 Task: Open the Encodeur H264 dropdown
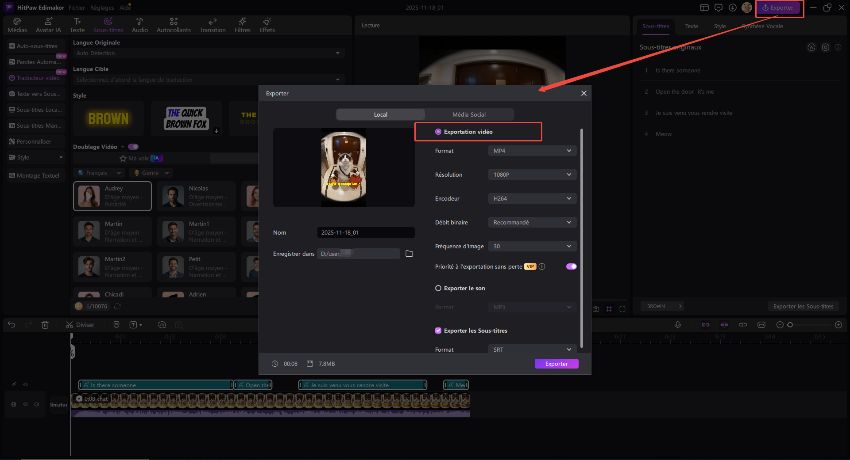click(532, 198)
